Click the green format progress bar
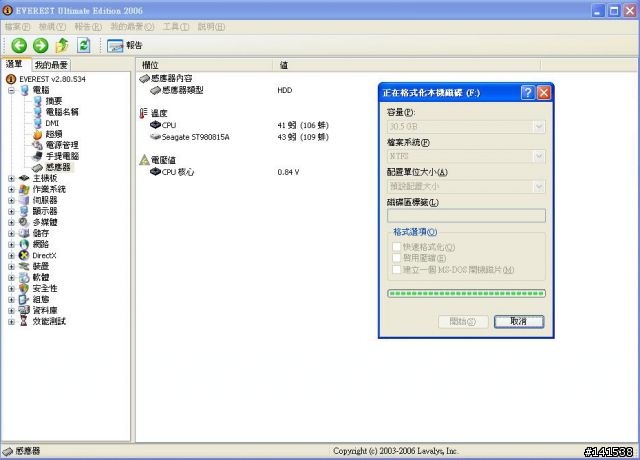This screenshot has width=640, height=460. click(x=466, y=293)
